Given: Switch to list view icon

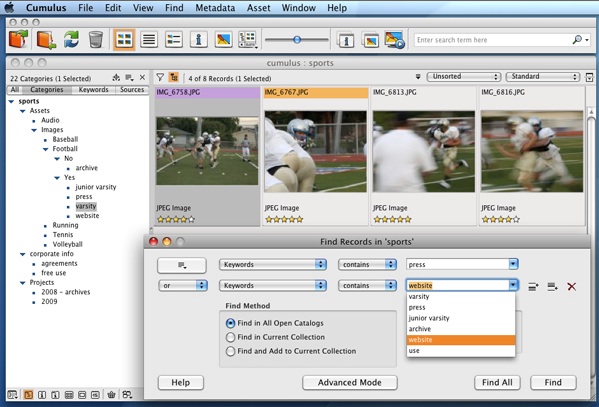Looking at the screenshot, I should (149, 39).
